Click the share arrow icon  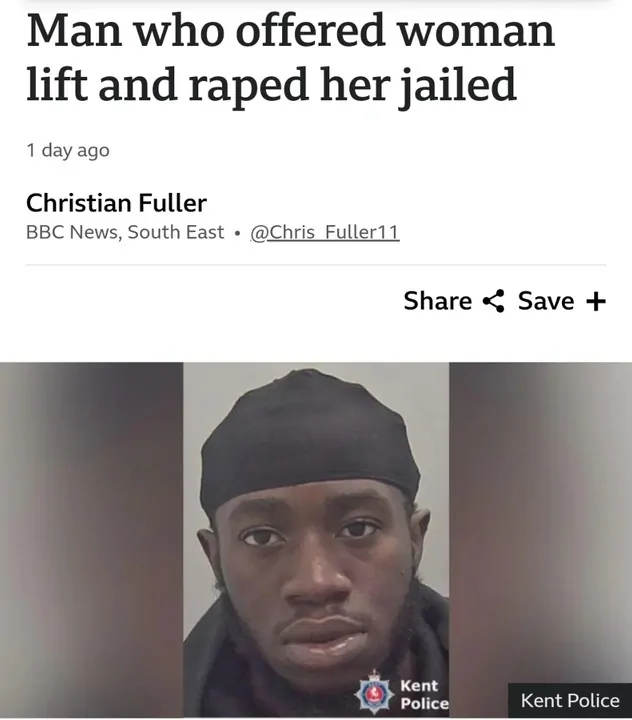click(x=494, y=301)
